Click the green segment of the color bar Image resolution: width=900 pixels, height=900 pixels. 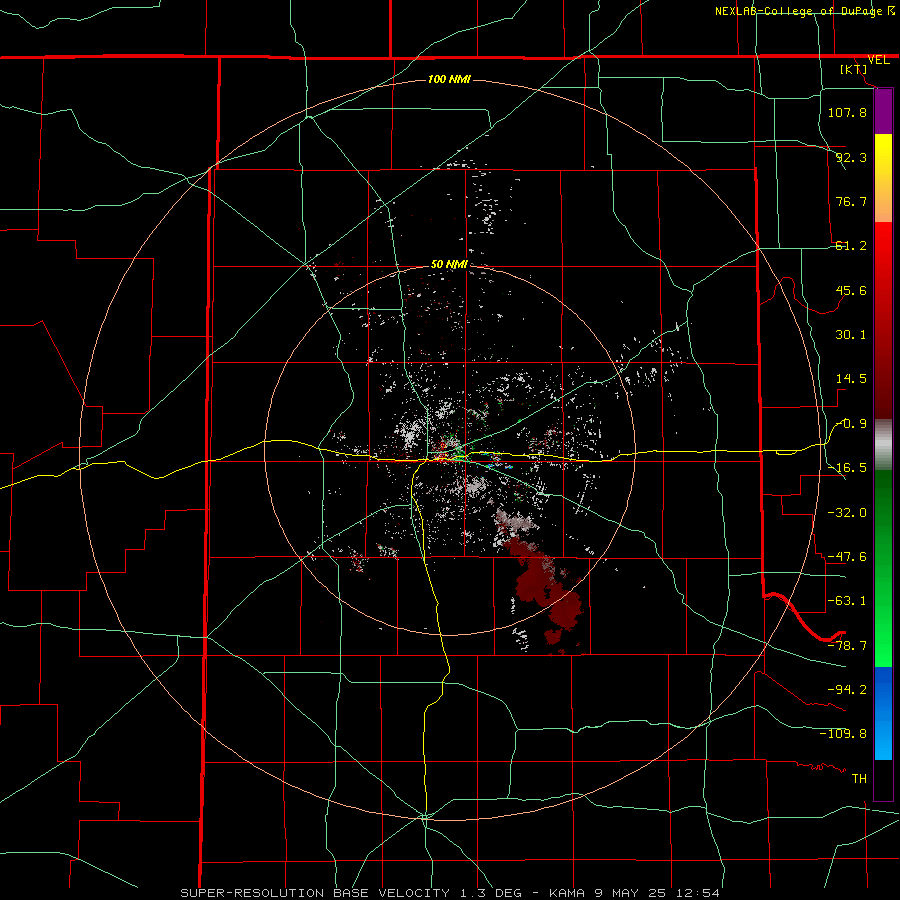click(883, 568)
